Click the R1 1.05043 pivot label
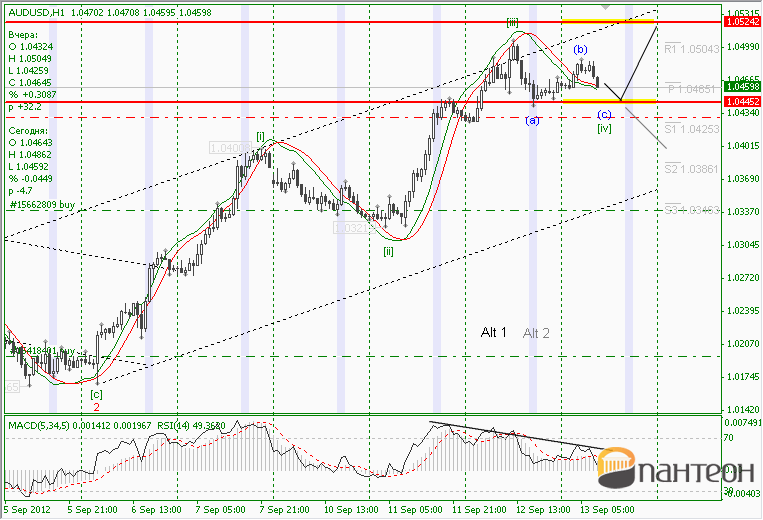Image resolution: width=763 pixels, height=520 pixels. tap(691, 49)
